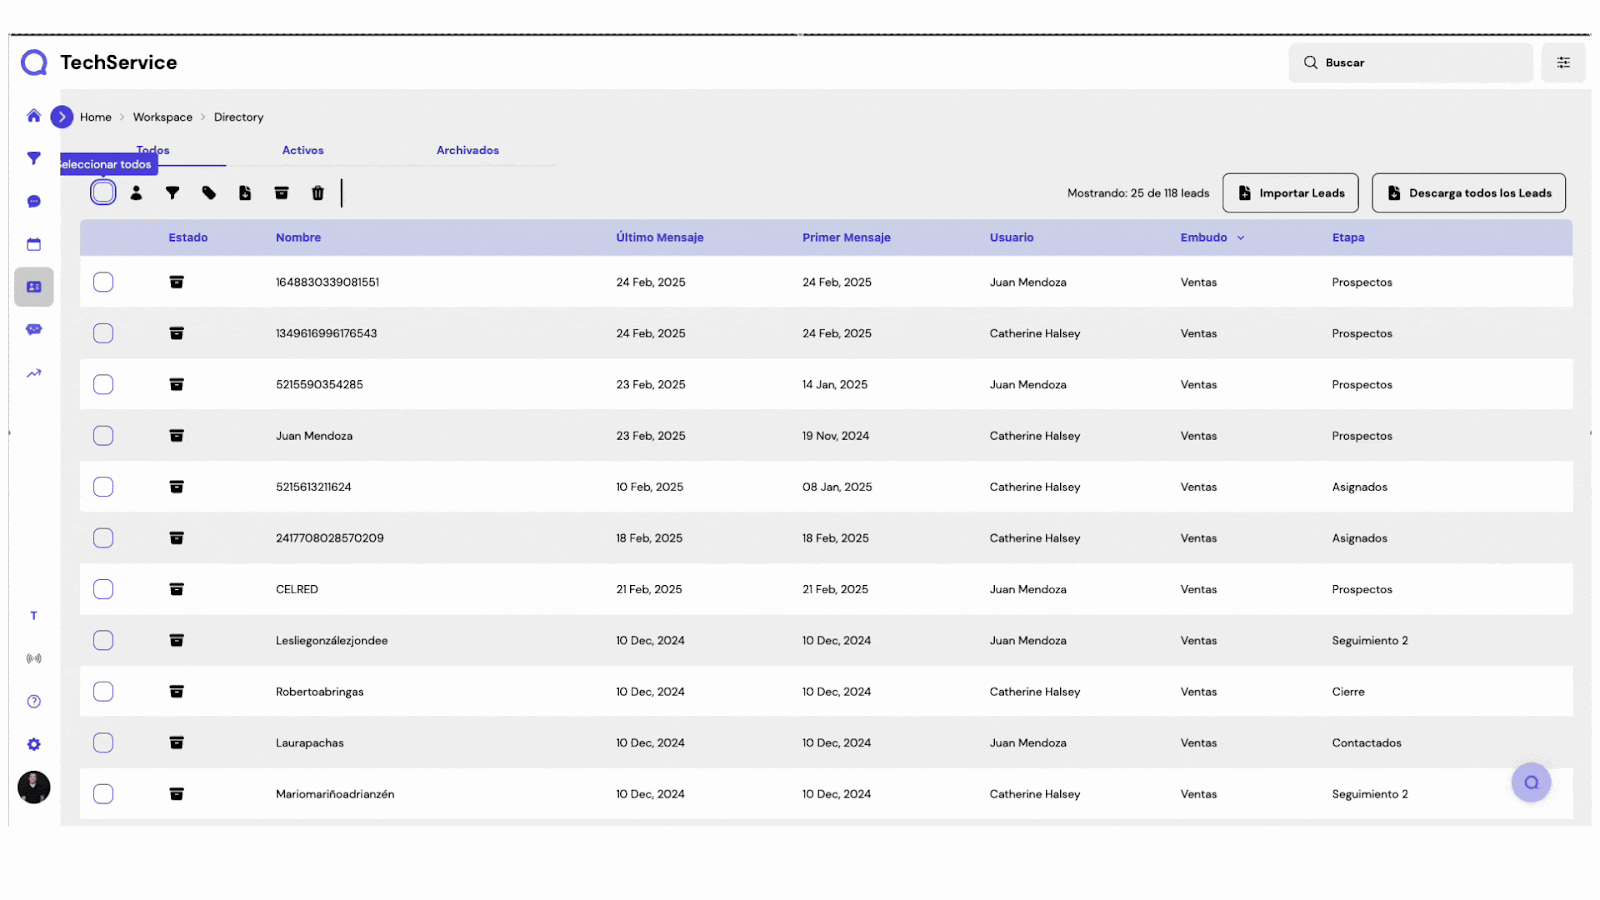
Task: Click the assign user person icon
Action: click(x=136, y=193)
